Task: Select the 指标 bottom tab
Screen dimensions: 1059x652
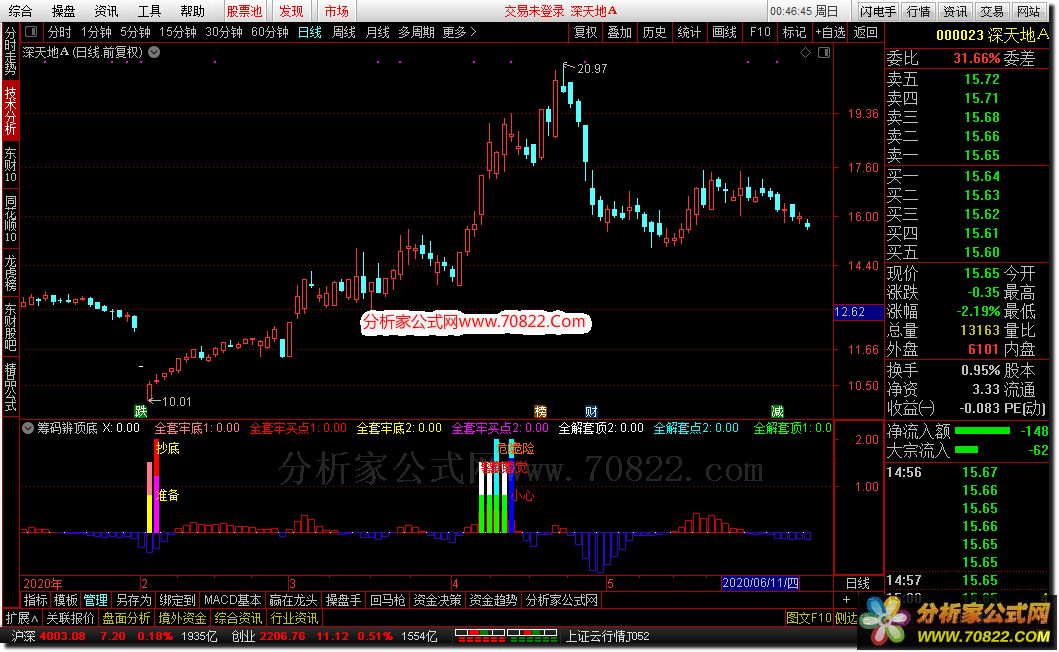Action: [x=35, y=600]
